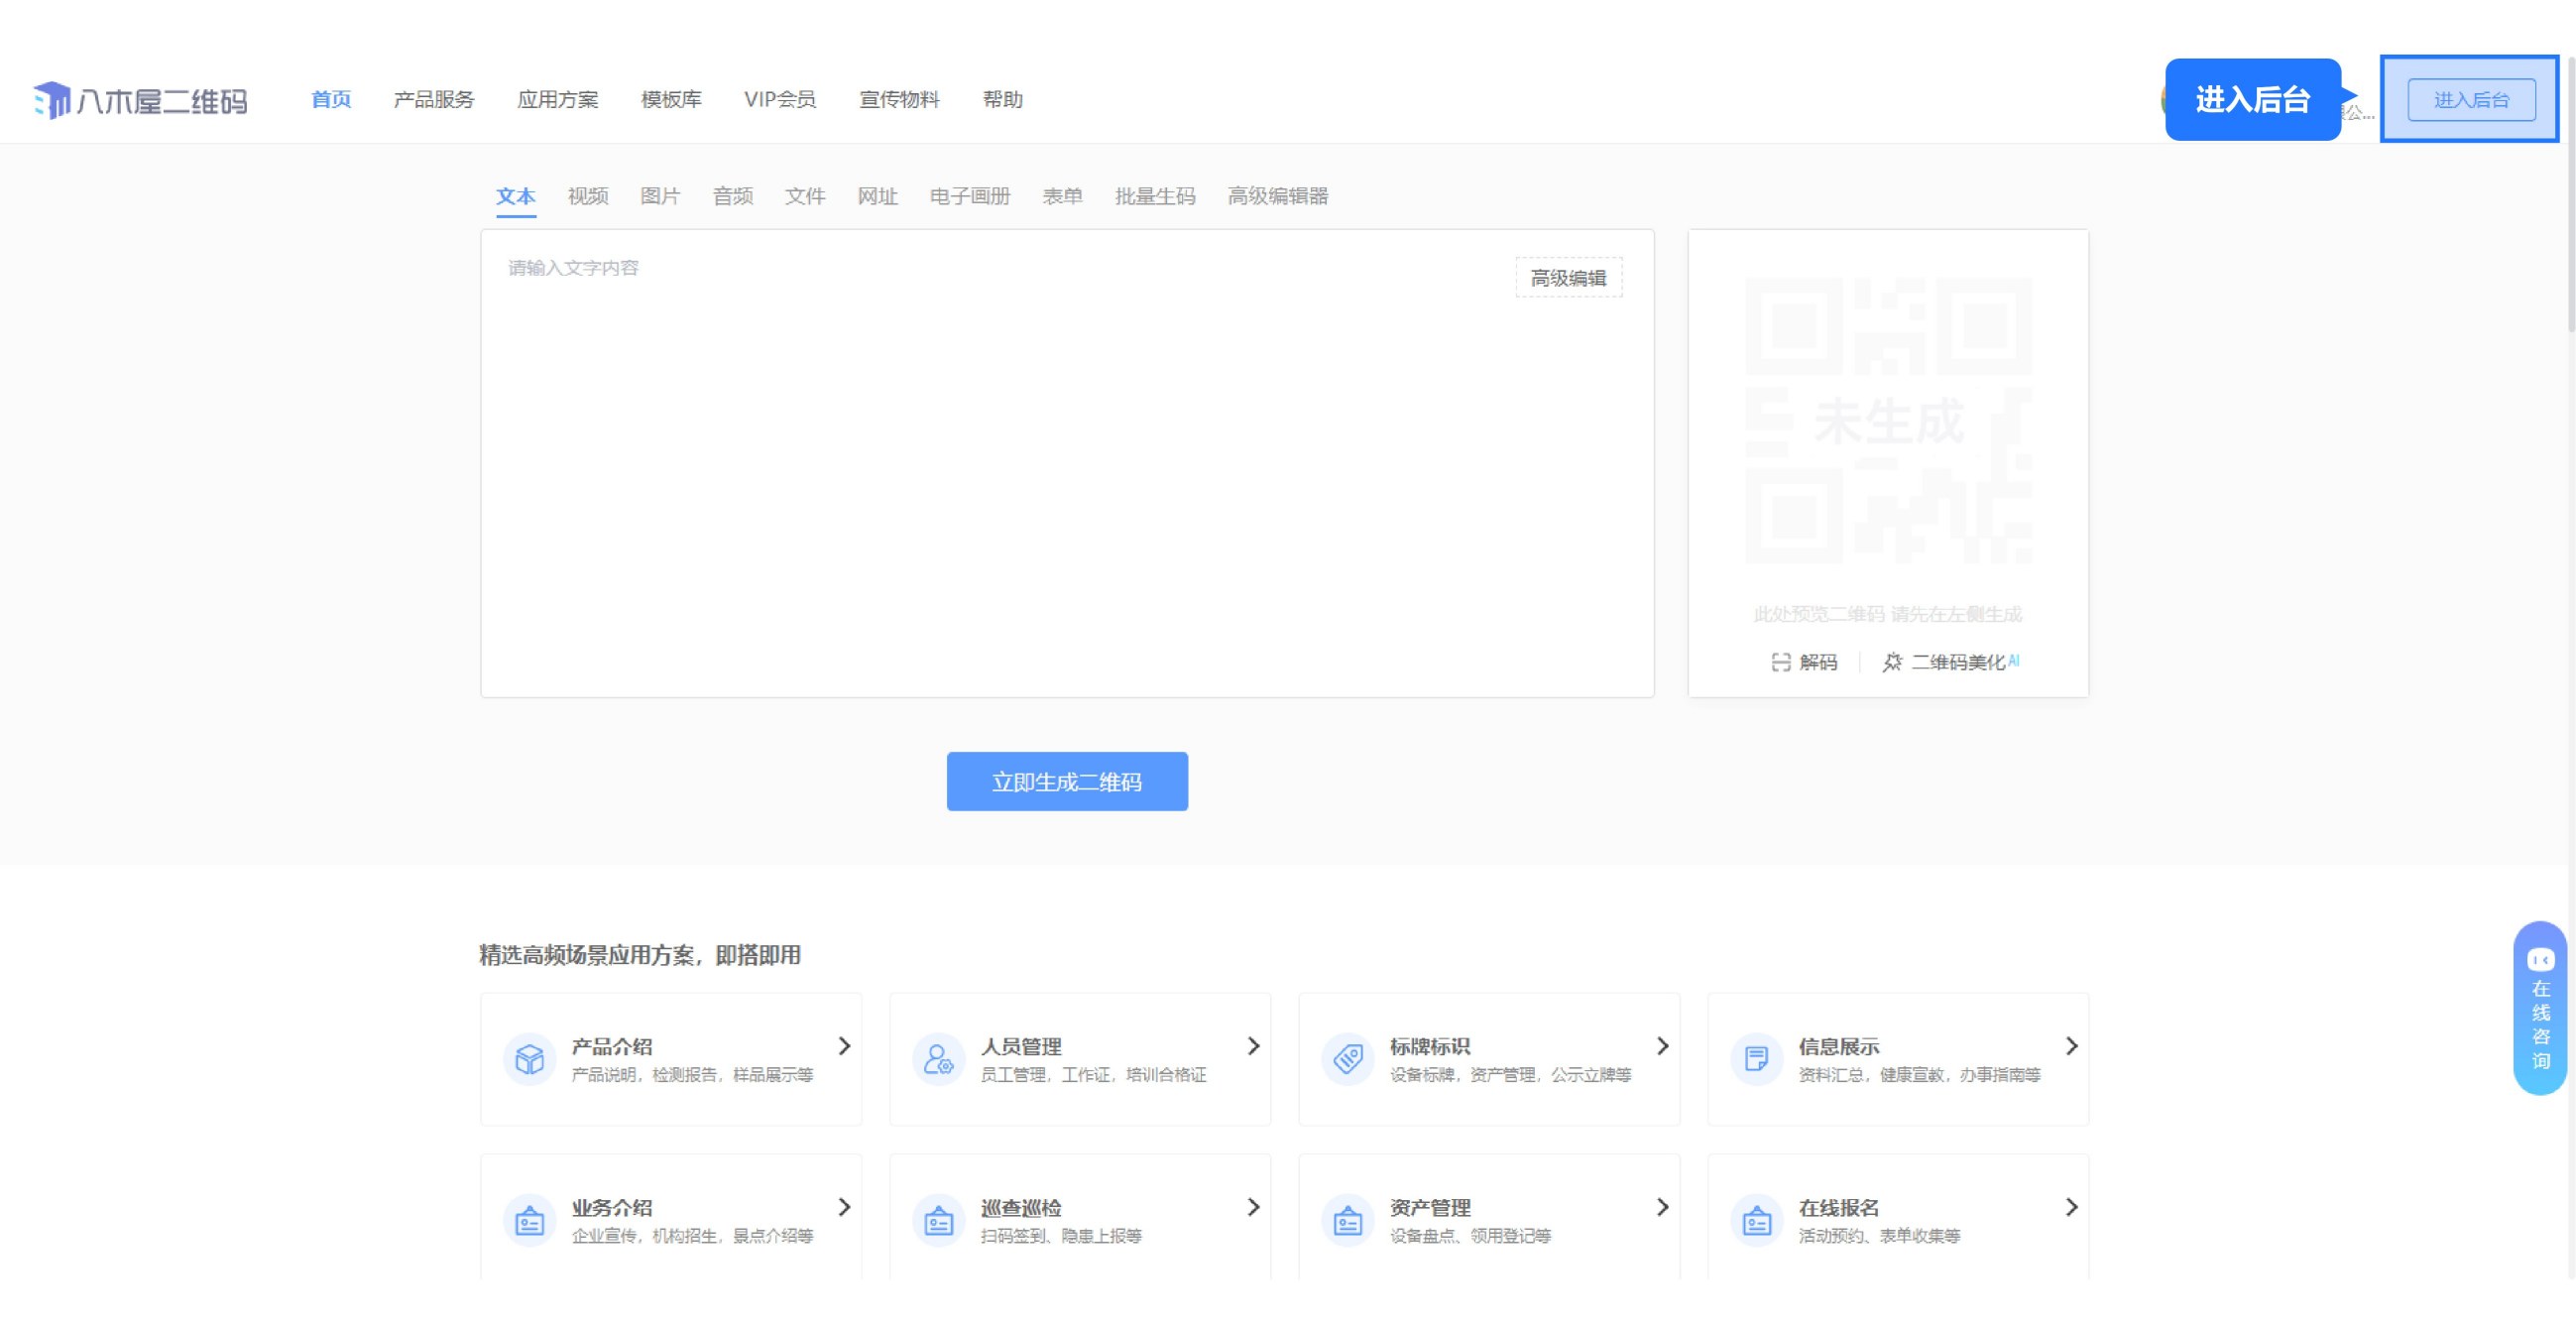Switch to the 表单 tab
Viewport: 2576px width, 1327px height.
1062,196
